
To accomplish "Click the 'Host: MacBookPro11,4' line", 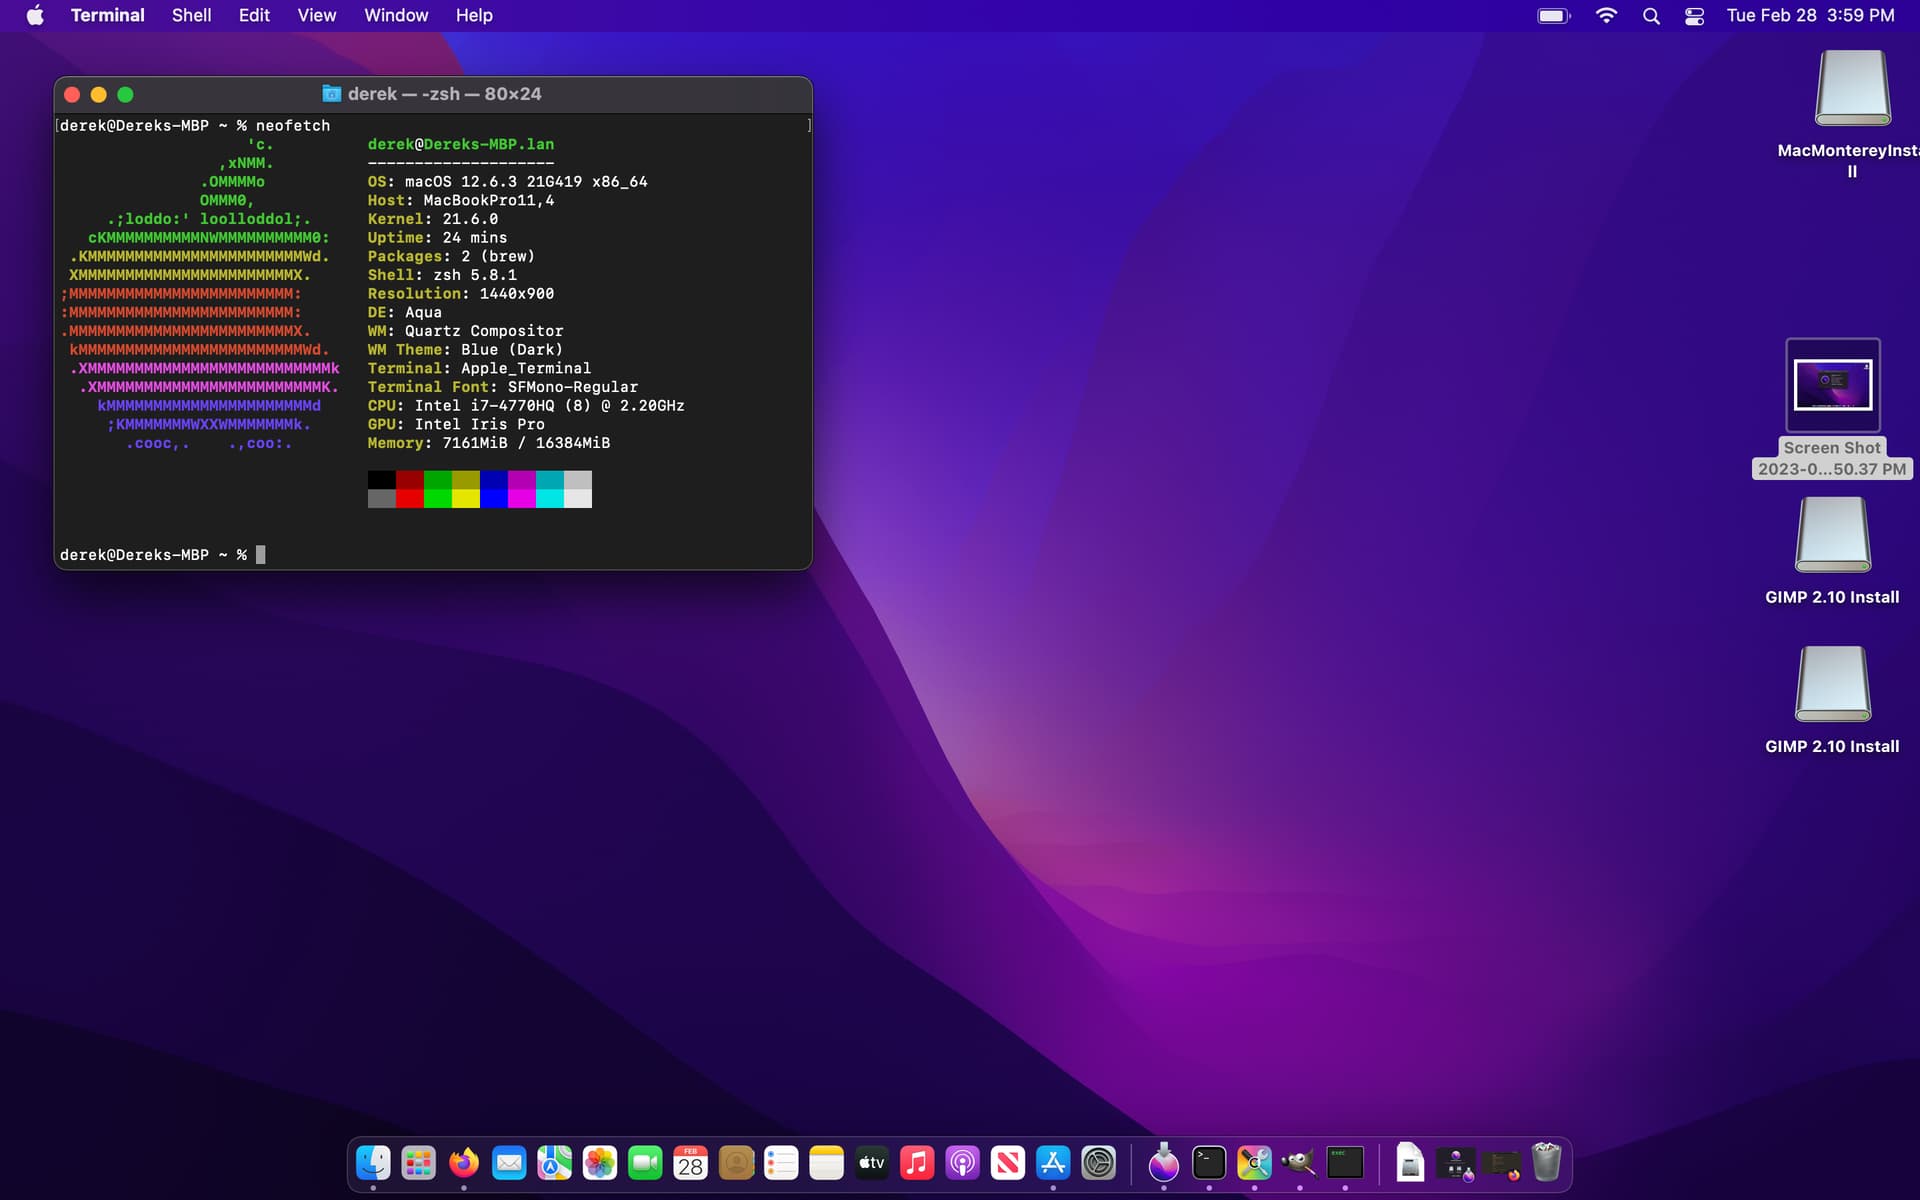I will 461,200.
